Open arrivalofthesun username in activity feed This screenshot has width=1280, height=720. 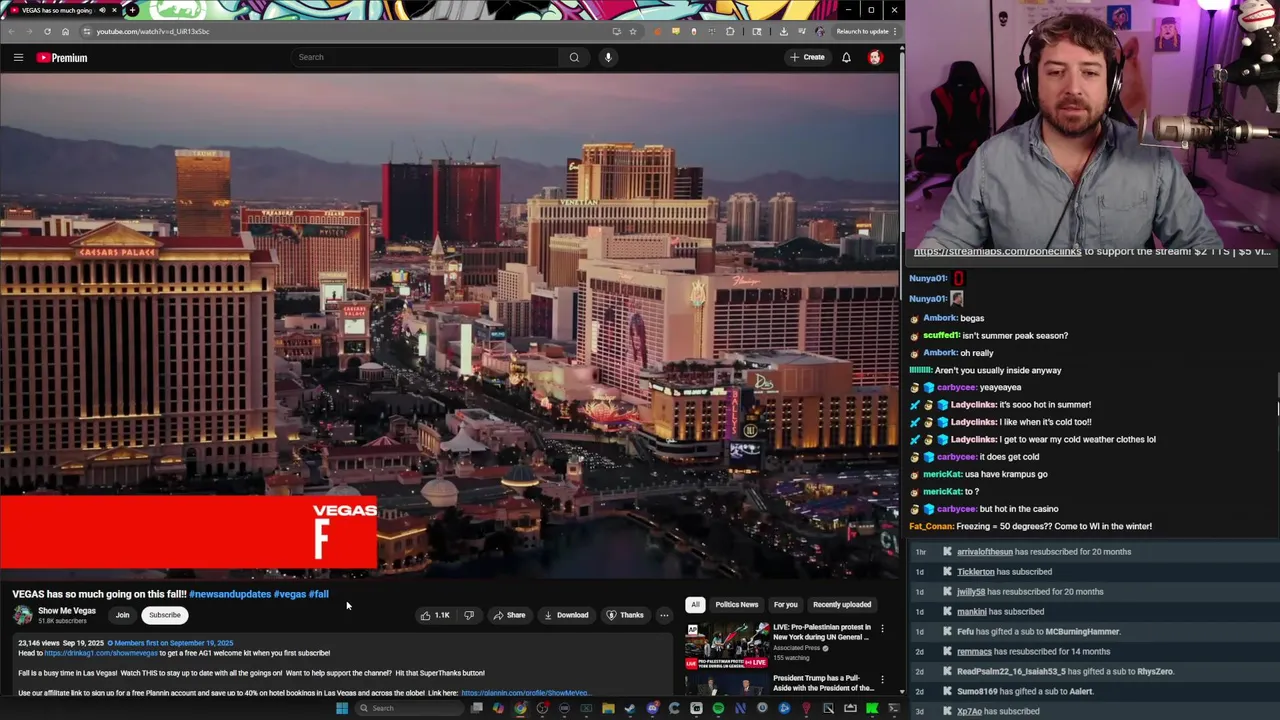click(985, 552)
